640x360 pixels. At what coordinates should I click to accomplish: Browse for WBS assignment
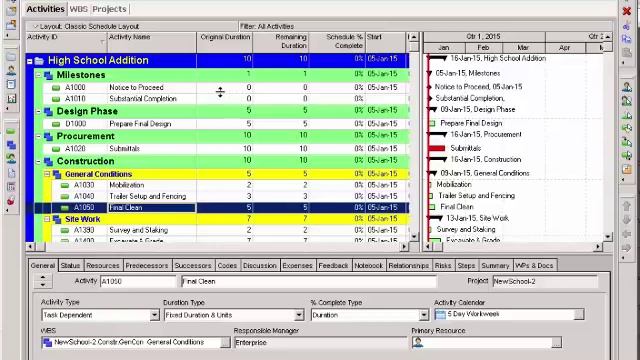(225, 342)
